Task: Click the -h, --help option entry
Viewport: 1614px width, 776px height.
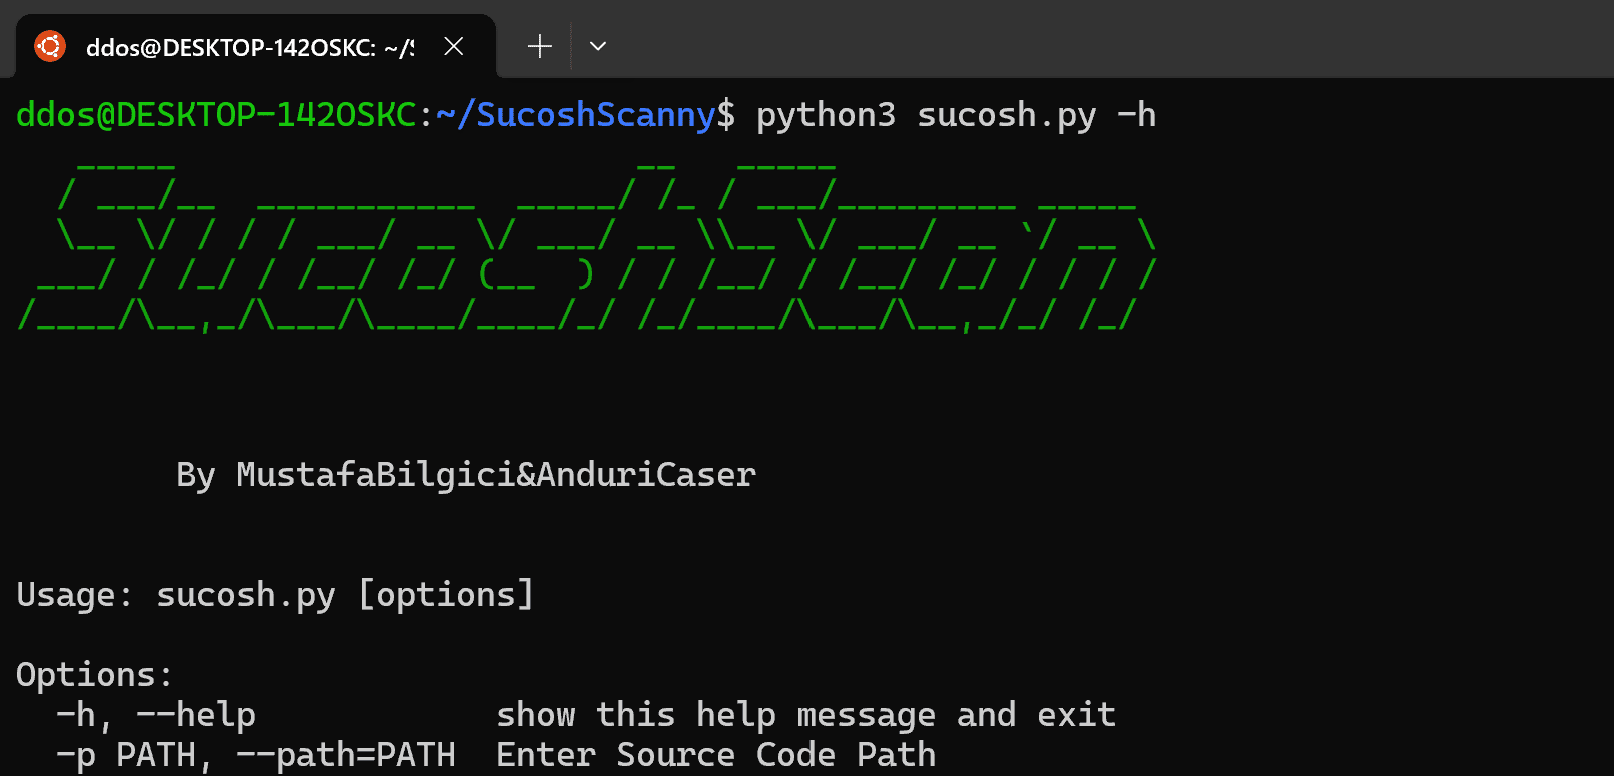Action: coord(156,715)
